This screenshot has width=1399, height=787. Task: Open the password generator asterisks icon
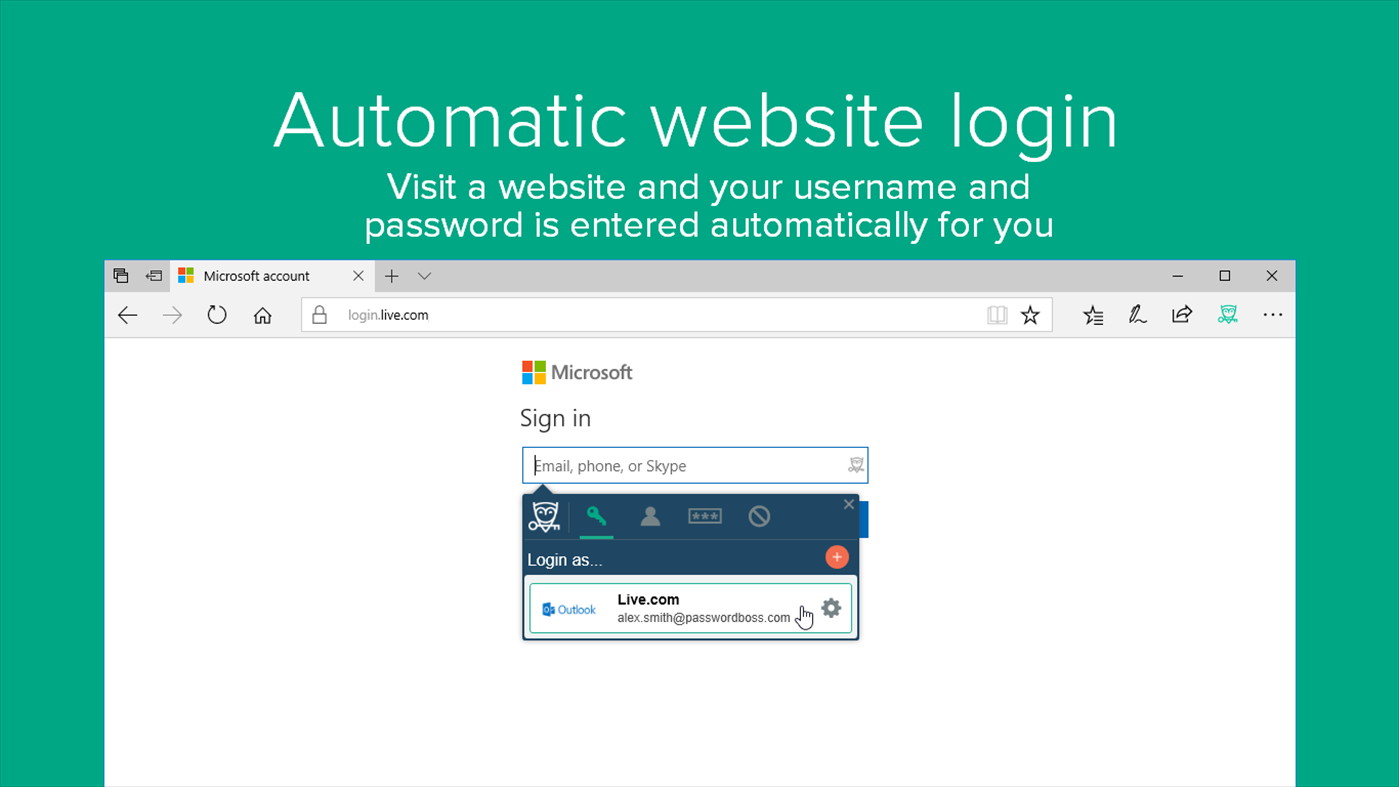click(x=705, y=517)
